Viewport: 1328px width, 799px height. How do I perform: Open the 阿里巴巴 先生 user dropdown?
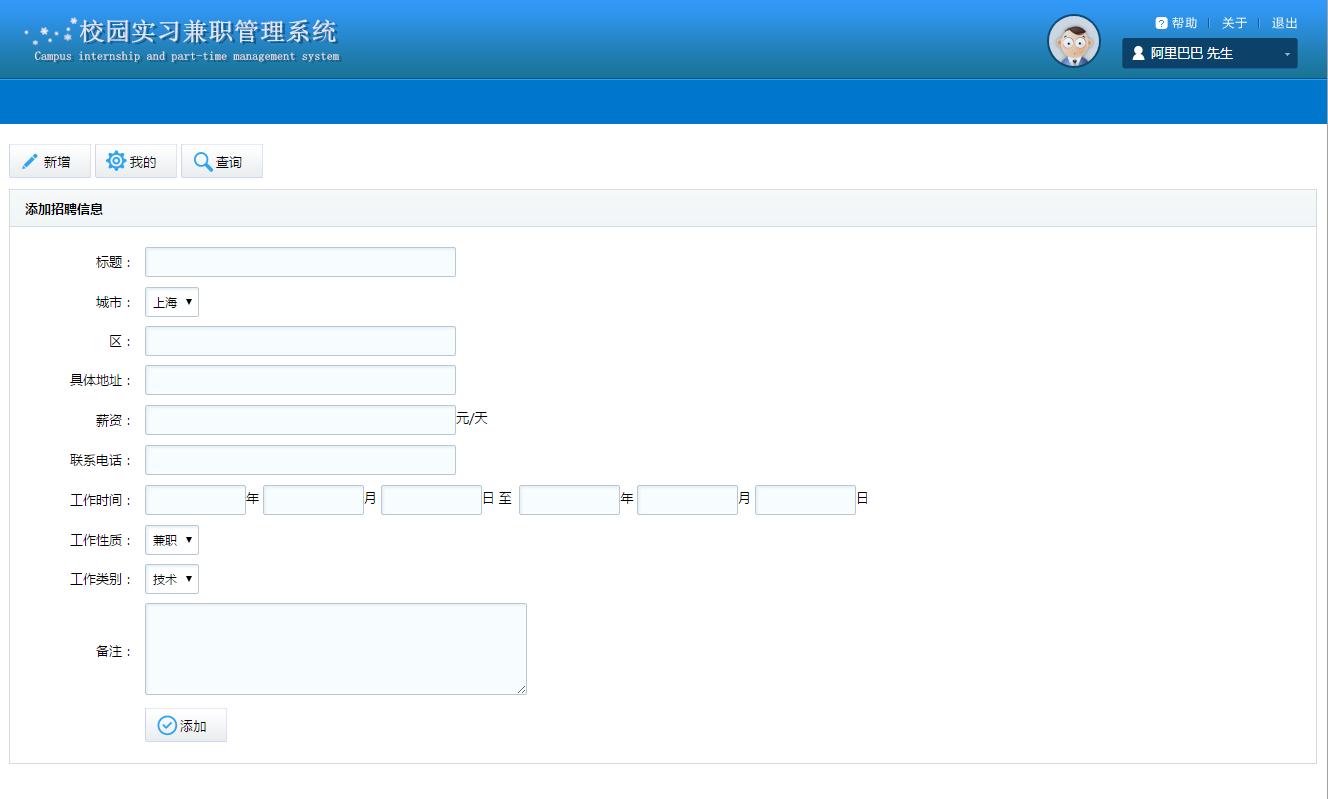coord(1210,53)
